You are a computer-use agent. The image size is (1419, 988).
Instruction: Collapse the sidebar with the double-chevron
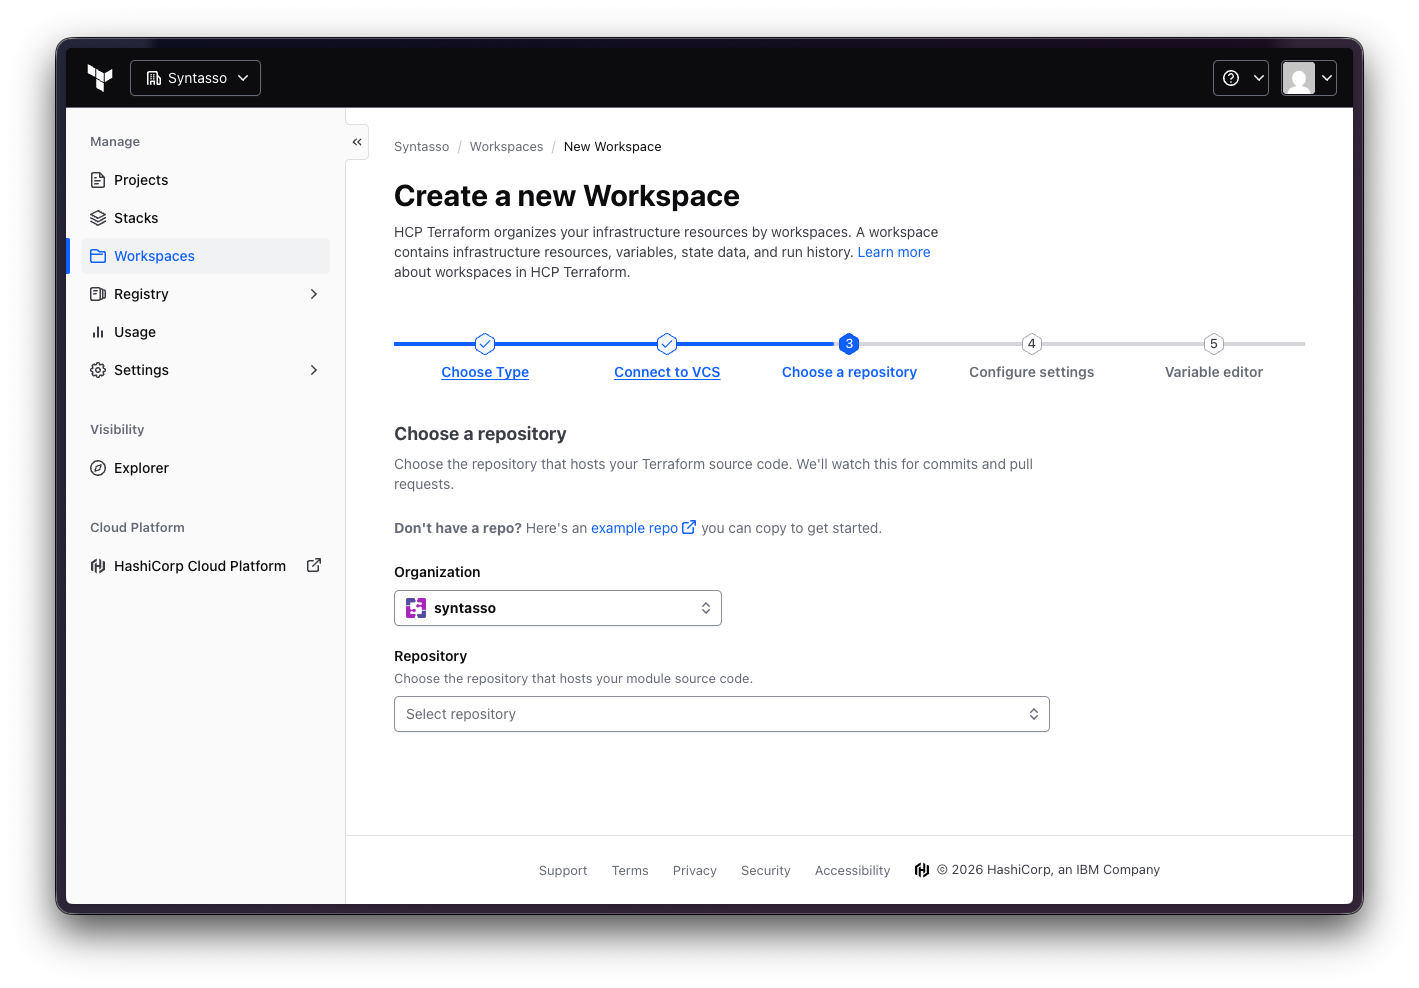click(x=357, y=142)
